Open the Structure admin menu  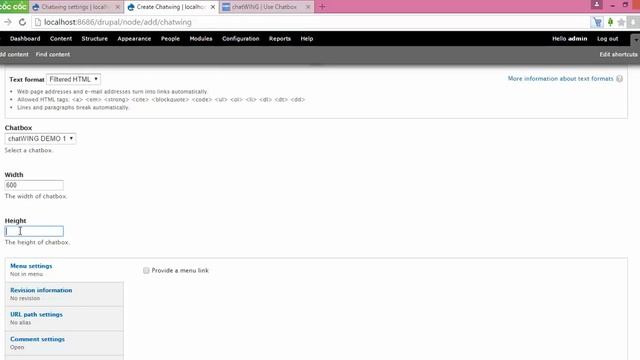click(94, 39)
